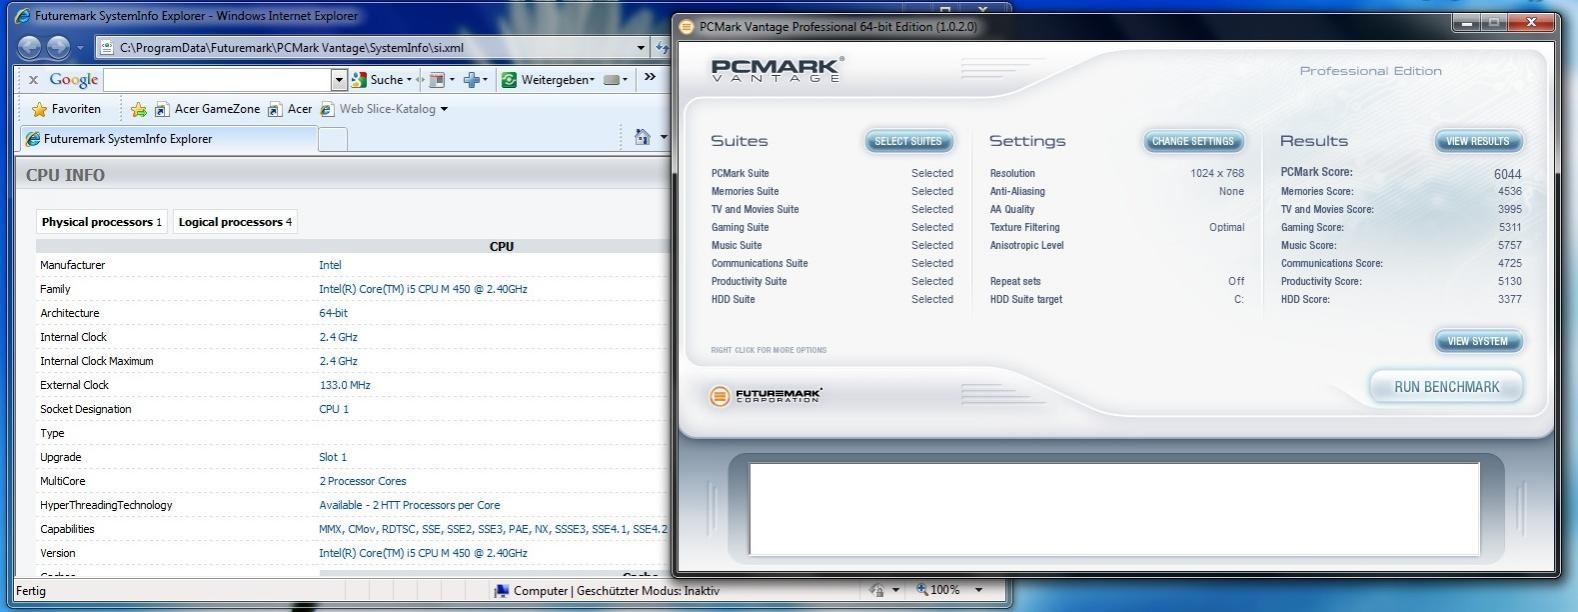Close the Google toolbar with the X

tap(33, 79)
